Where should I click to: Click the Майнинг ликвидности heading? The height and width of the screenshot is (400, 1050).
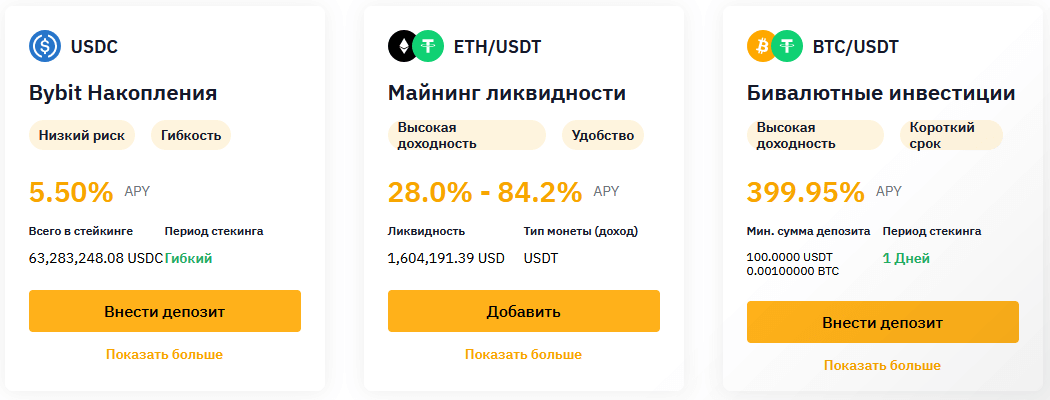point(507,94)
